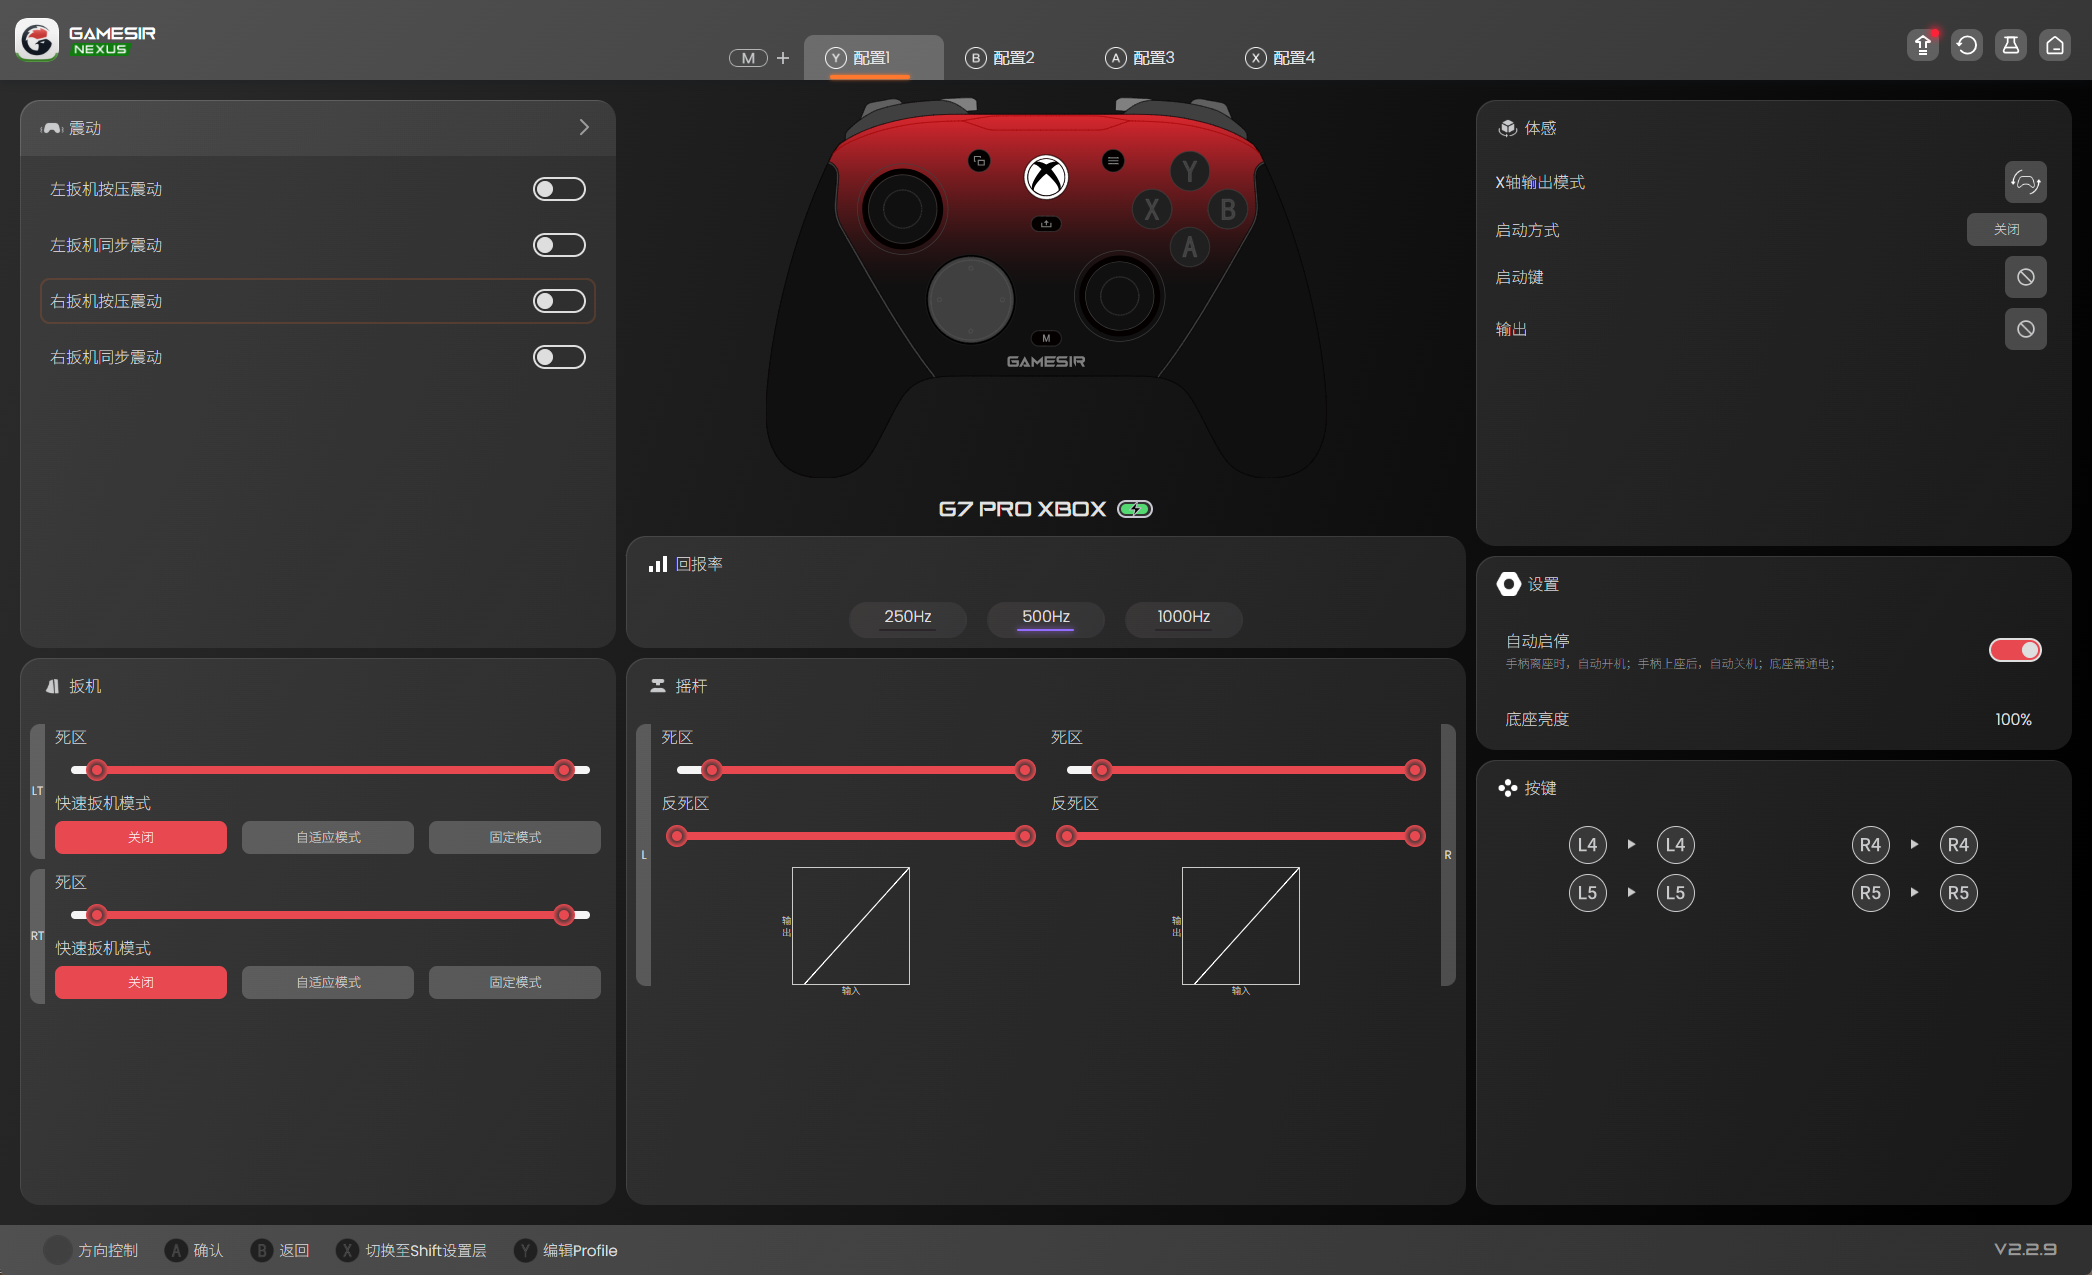Click the reset/refresh icon in top bar
The height and width of the screenshot is (1275, 2092).
[x=1966, y=45]
